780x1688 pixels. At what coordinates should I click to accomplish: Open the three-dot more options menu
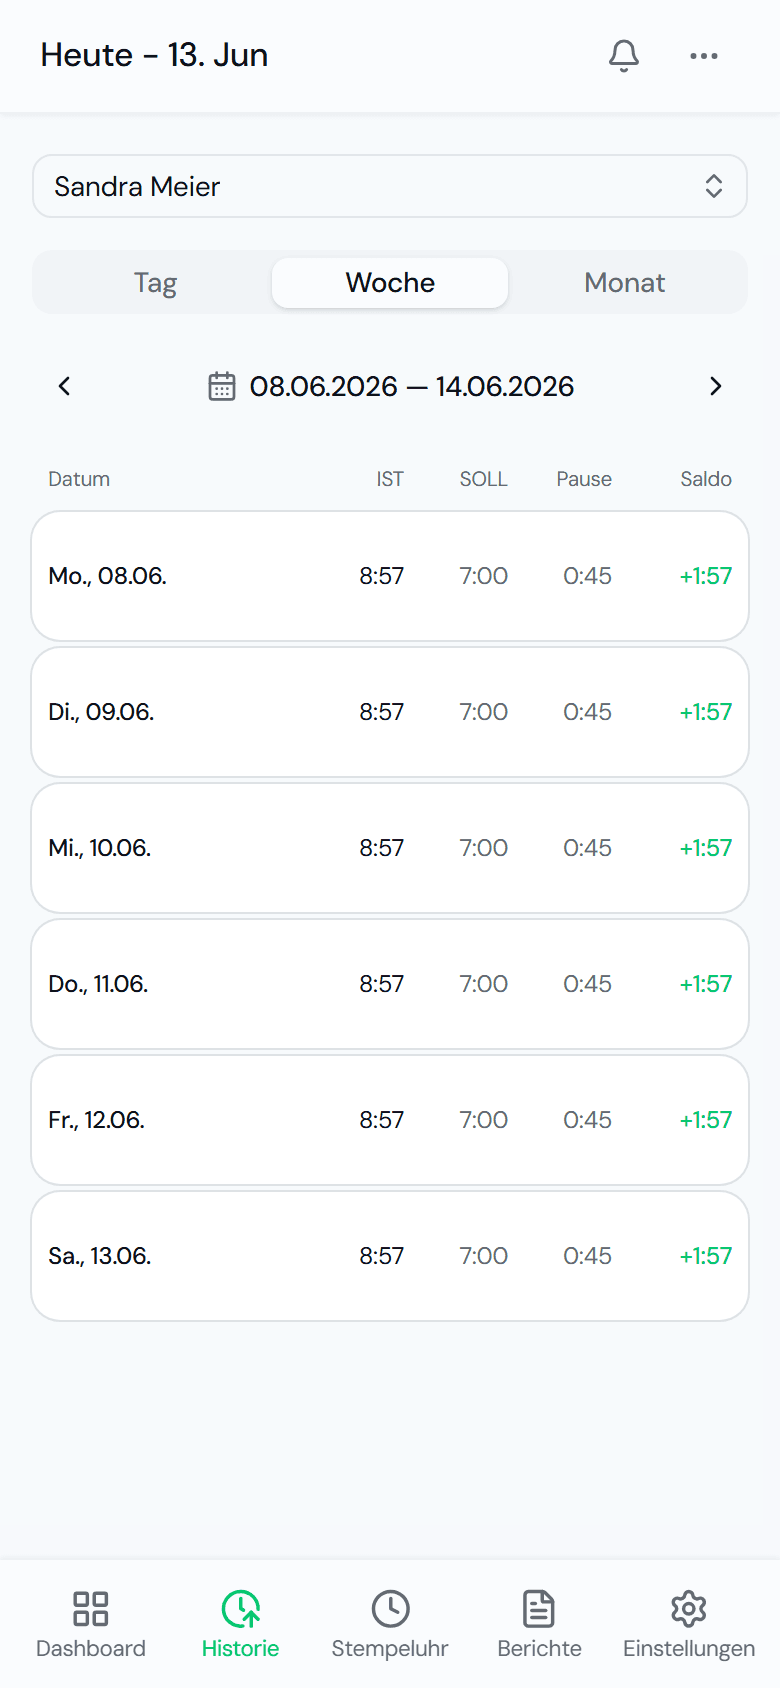(704, 56)
